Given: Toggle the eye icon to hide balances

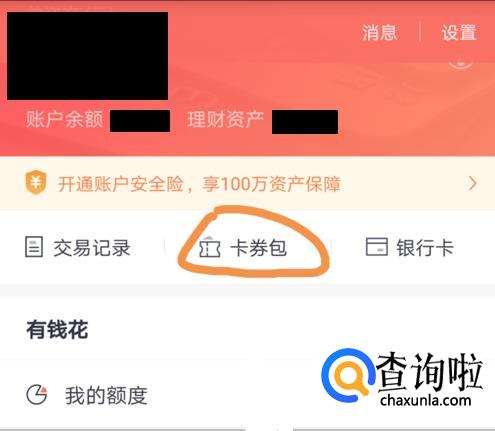Looking at the screenshot, I should click(x=460, y=64).
